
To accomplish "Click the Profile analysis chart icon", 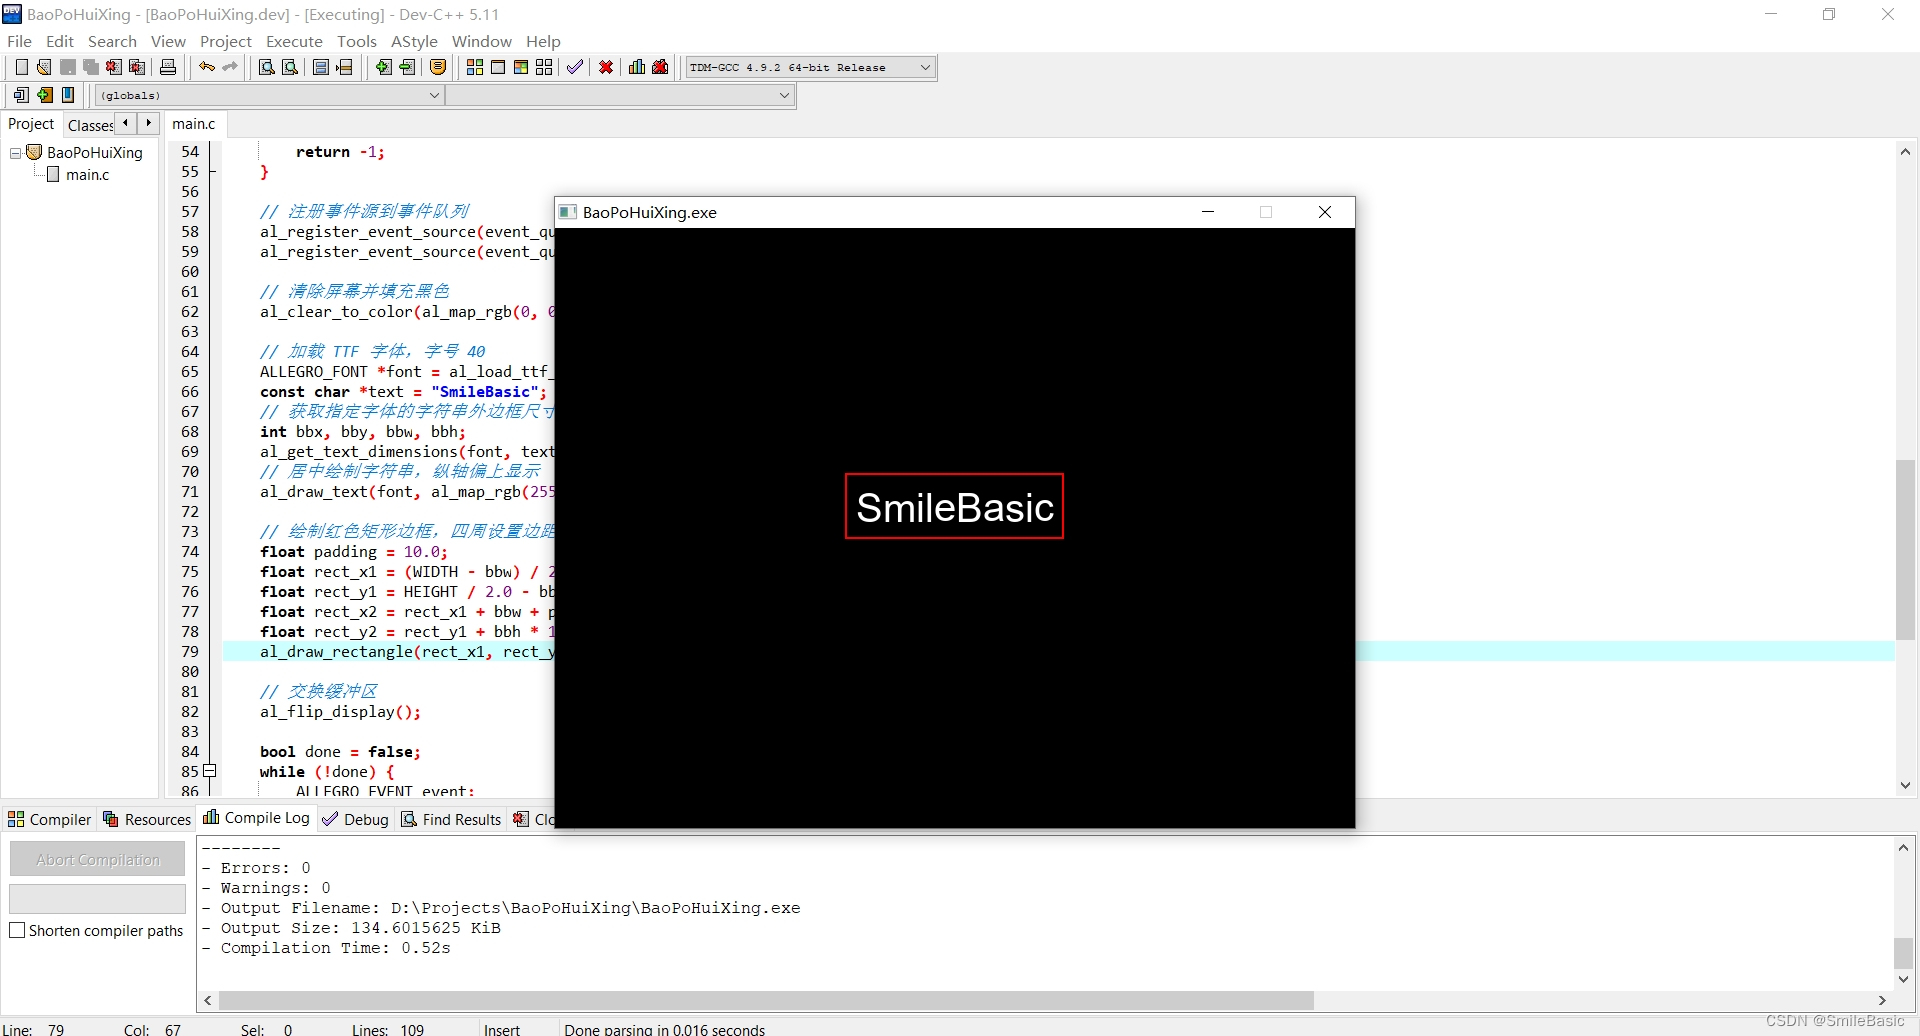I will coord(637,67).
